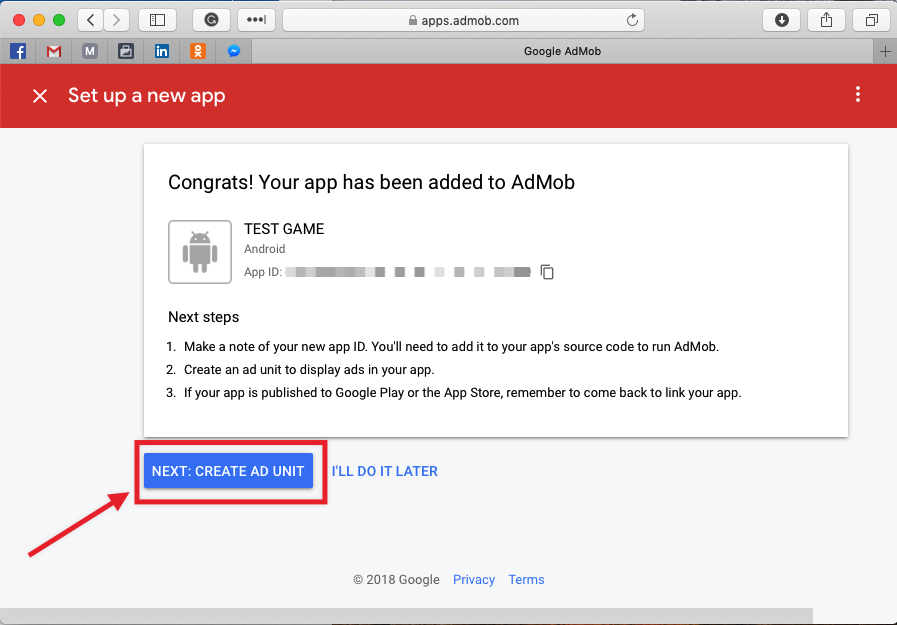
Task: Reload the page with refresh icon
Action: 632,21
